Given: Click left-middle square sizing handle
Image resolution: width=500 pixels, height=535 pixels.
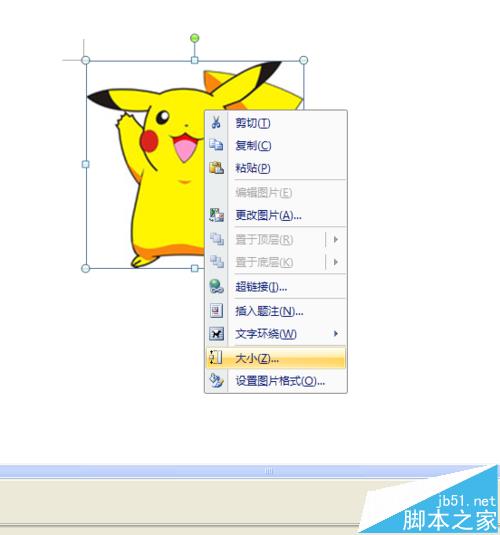Looking at the screenshot, I should coord(86,164).
